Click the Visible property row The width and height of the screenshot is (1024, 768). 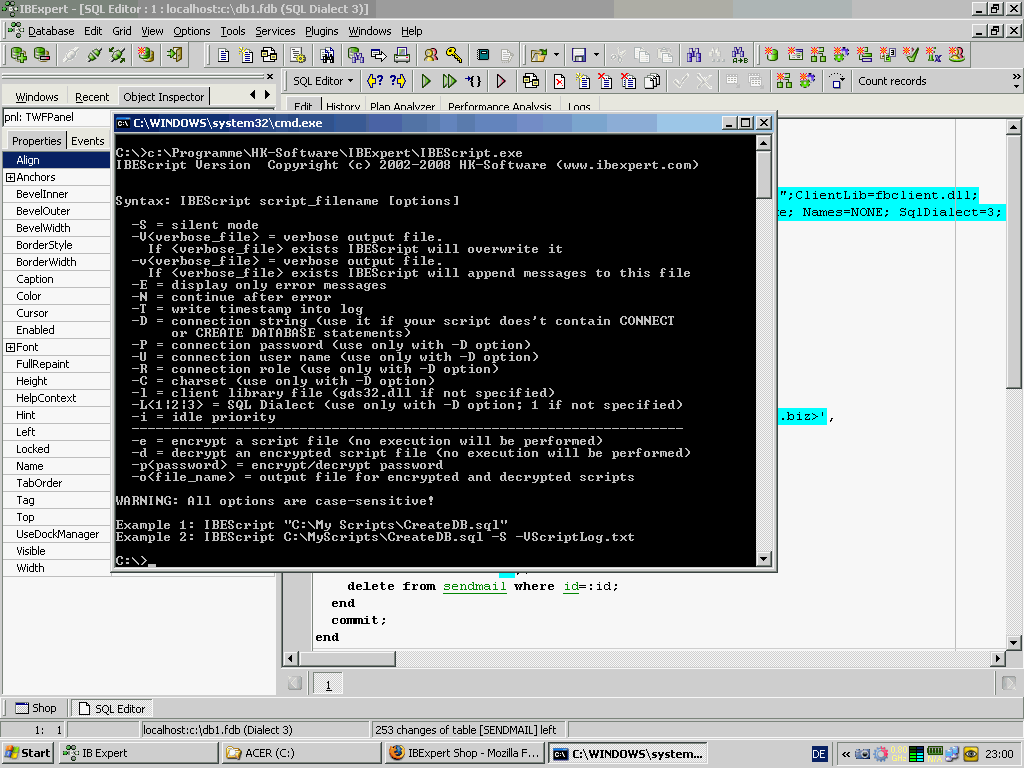click(57, 551)
